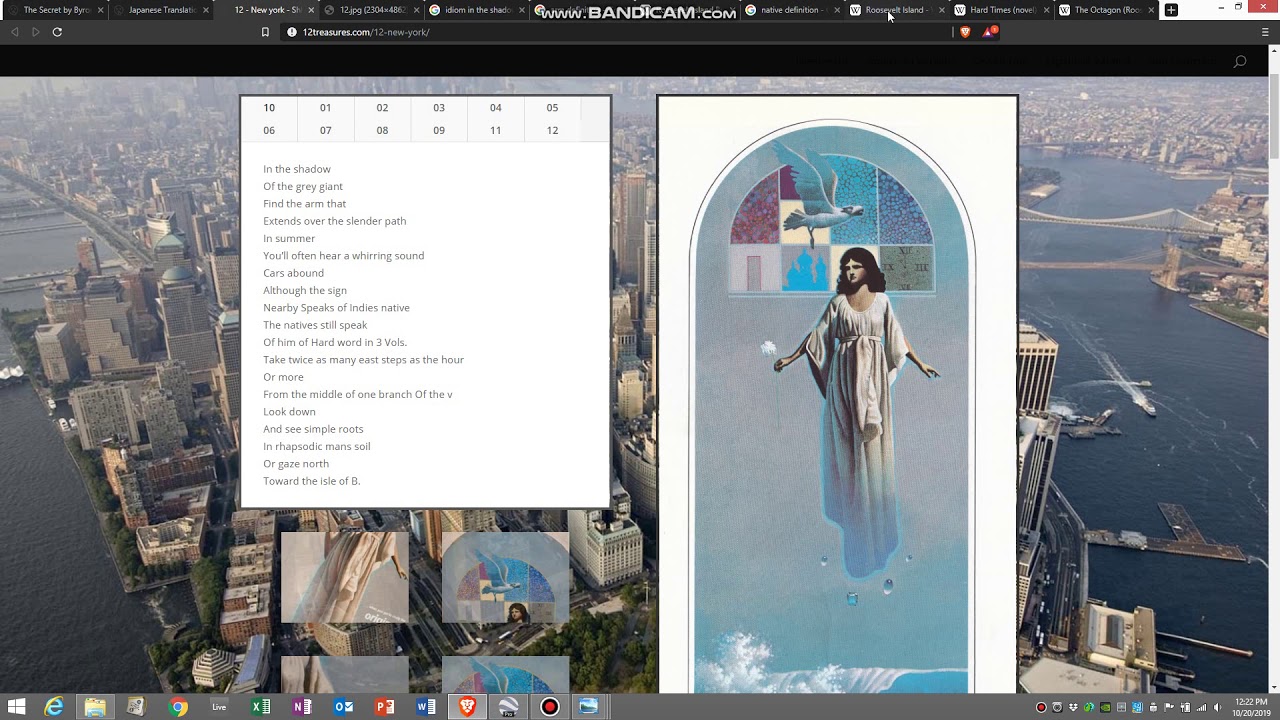Viewport: 1280px width, 720px height.
Task: Click the large woman-in-arch painting
Action: point(837,394)
